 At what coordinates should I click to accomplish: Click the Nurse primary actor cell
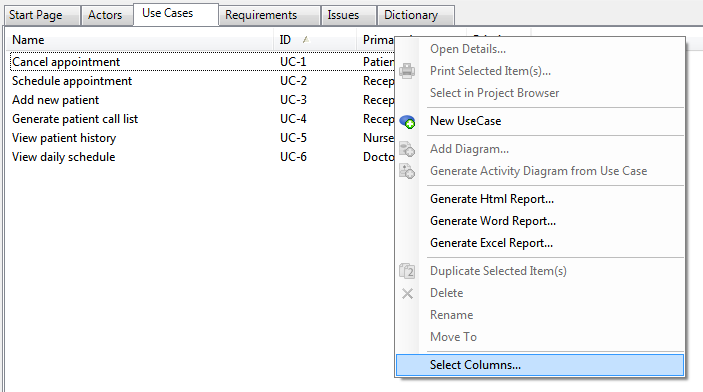coord(378,138)
